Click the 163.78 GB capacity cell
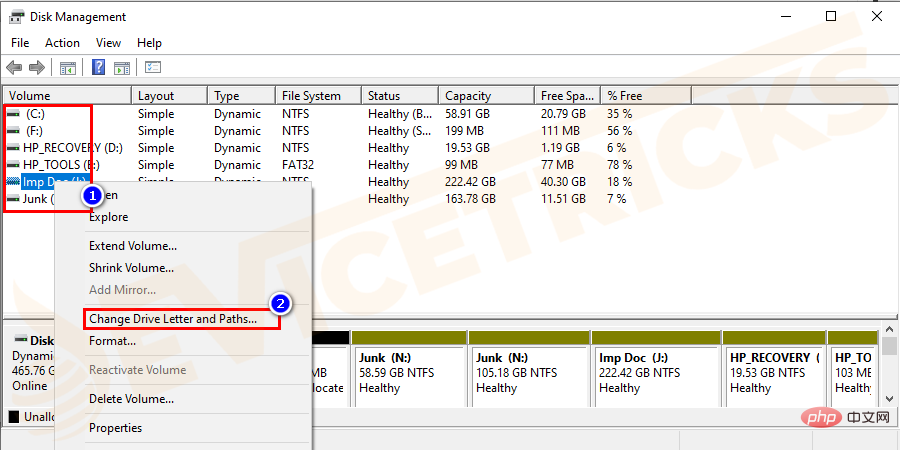The image size is (900, 450). pyautogui.click(x=470, y=199)
